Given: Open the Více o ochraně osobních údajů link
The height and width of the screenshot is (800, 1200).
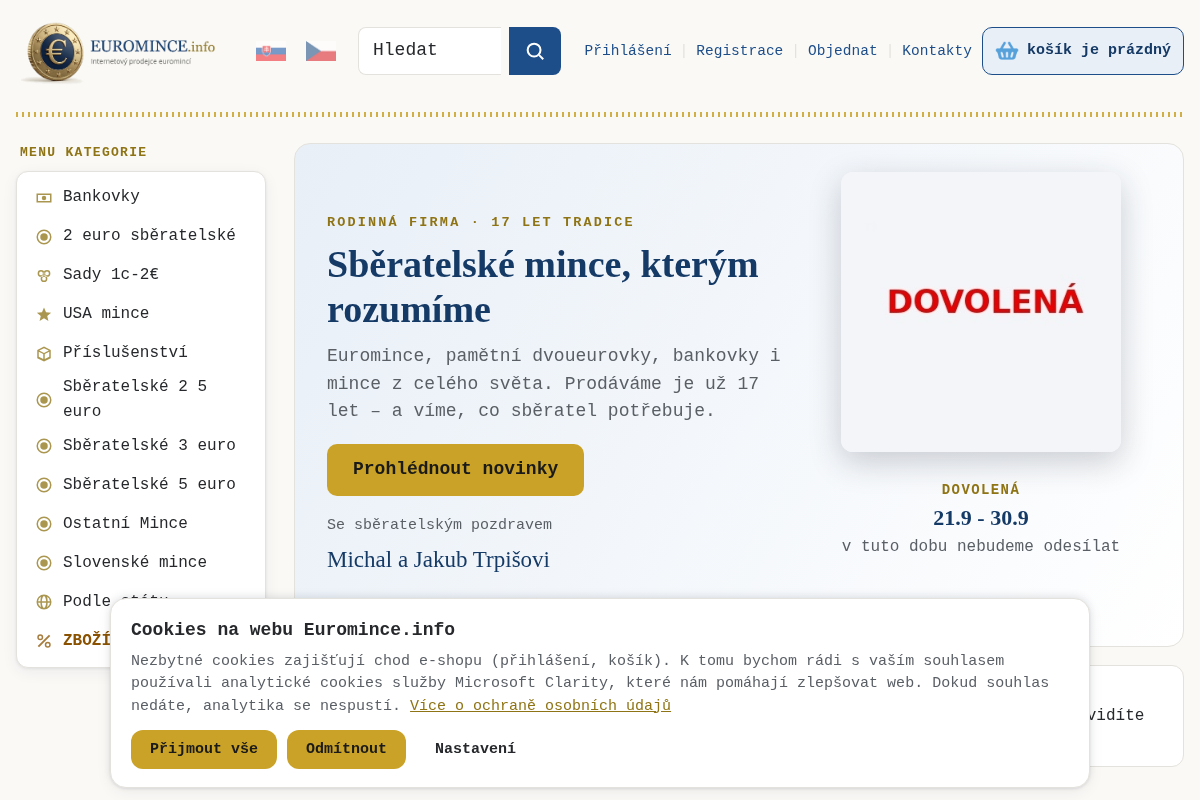Looking at the screenshot, I should click(540, 706).
